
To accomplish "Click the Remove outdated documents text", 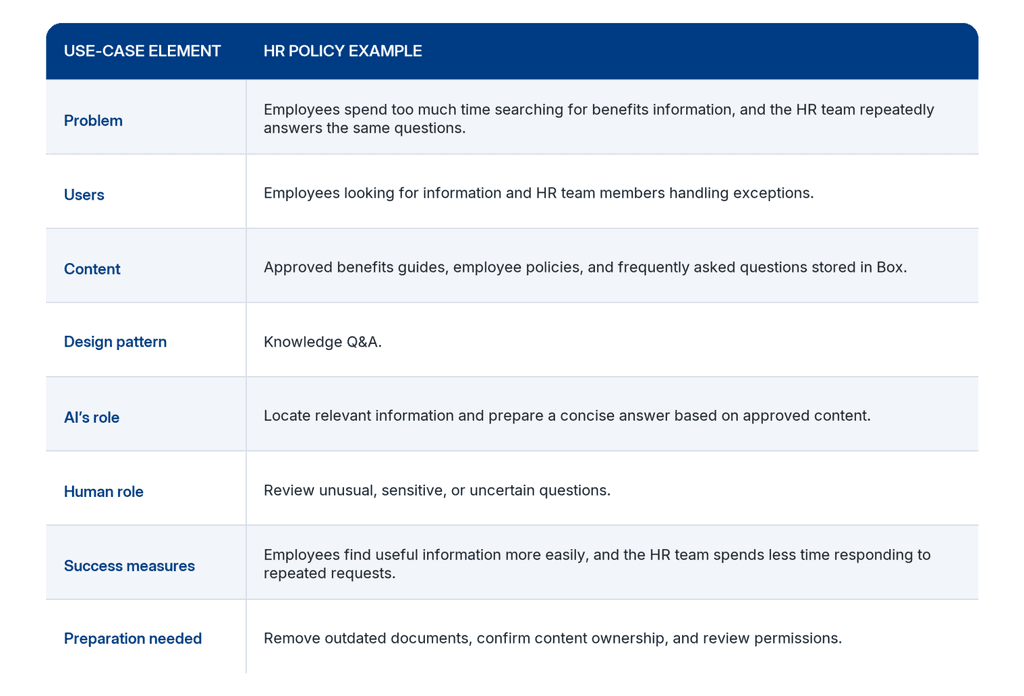I will [552, 639].
